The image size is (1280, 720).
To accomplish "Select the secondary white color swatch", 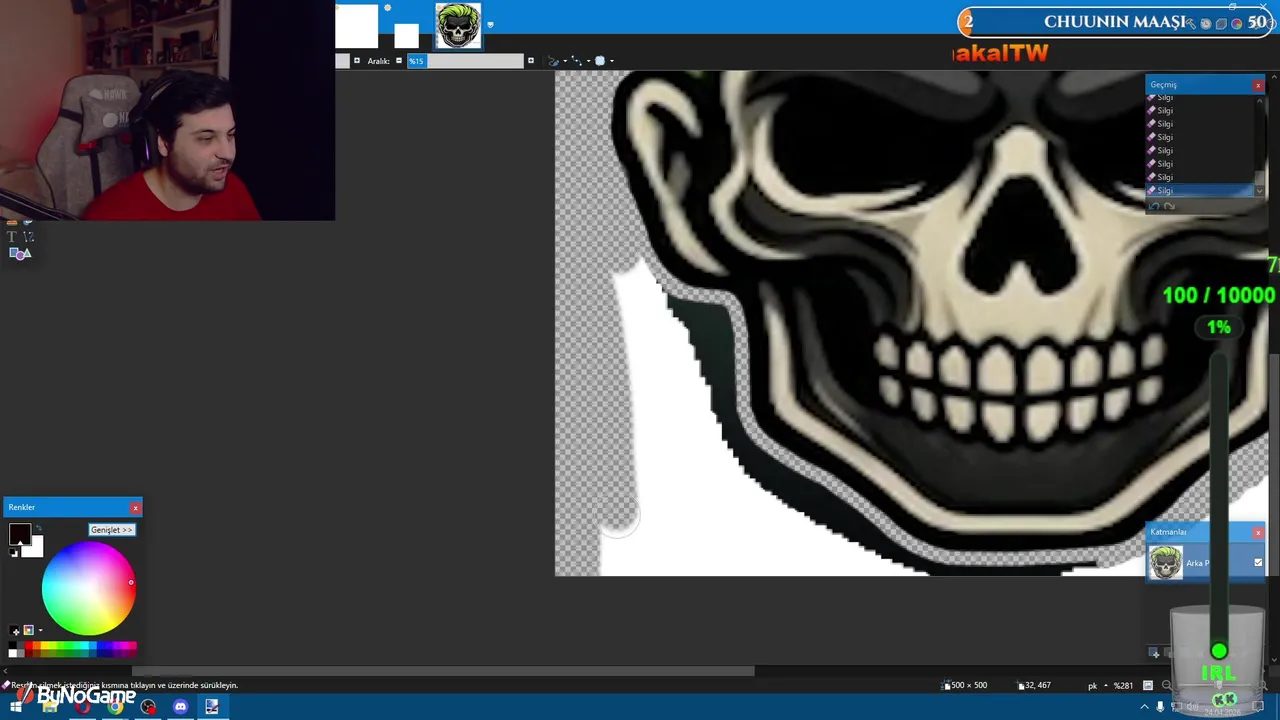I will (35, 547).
